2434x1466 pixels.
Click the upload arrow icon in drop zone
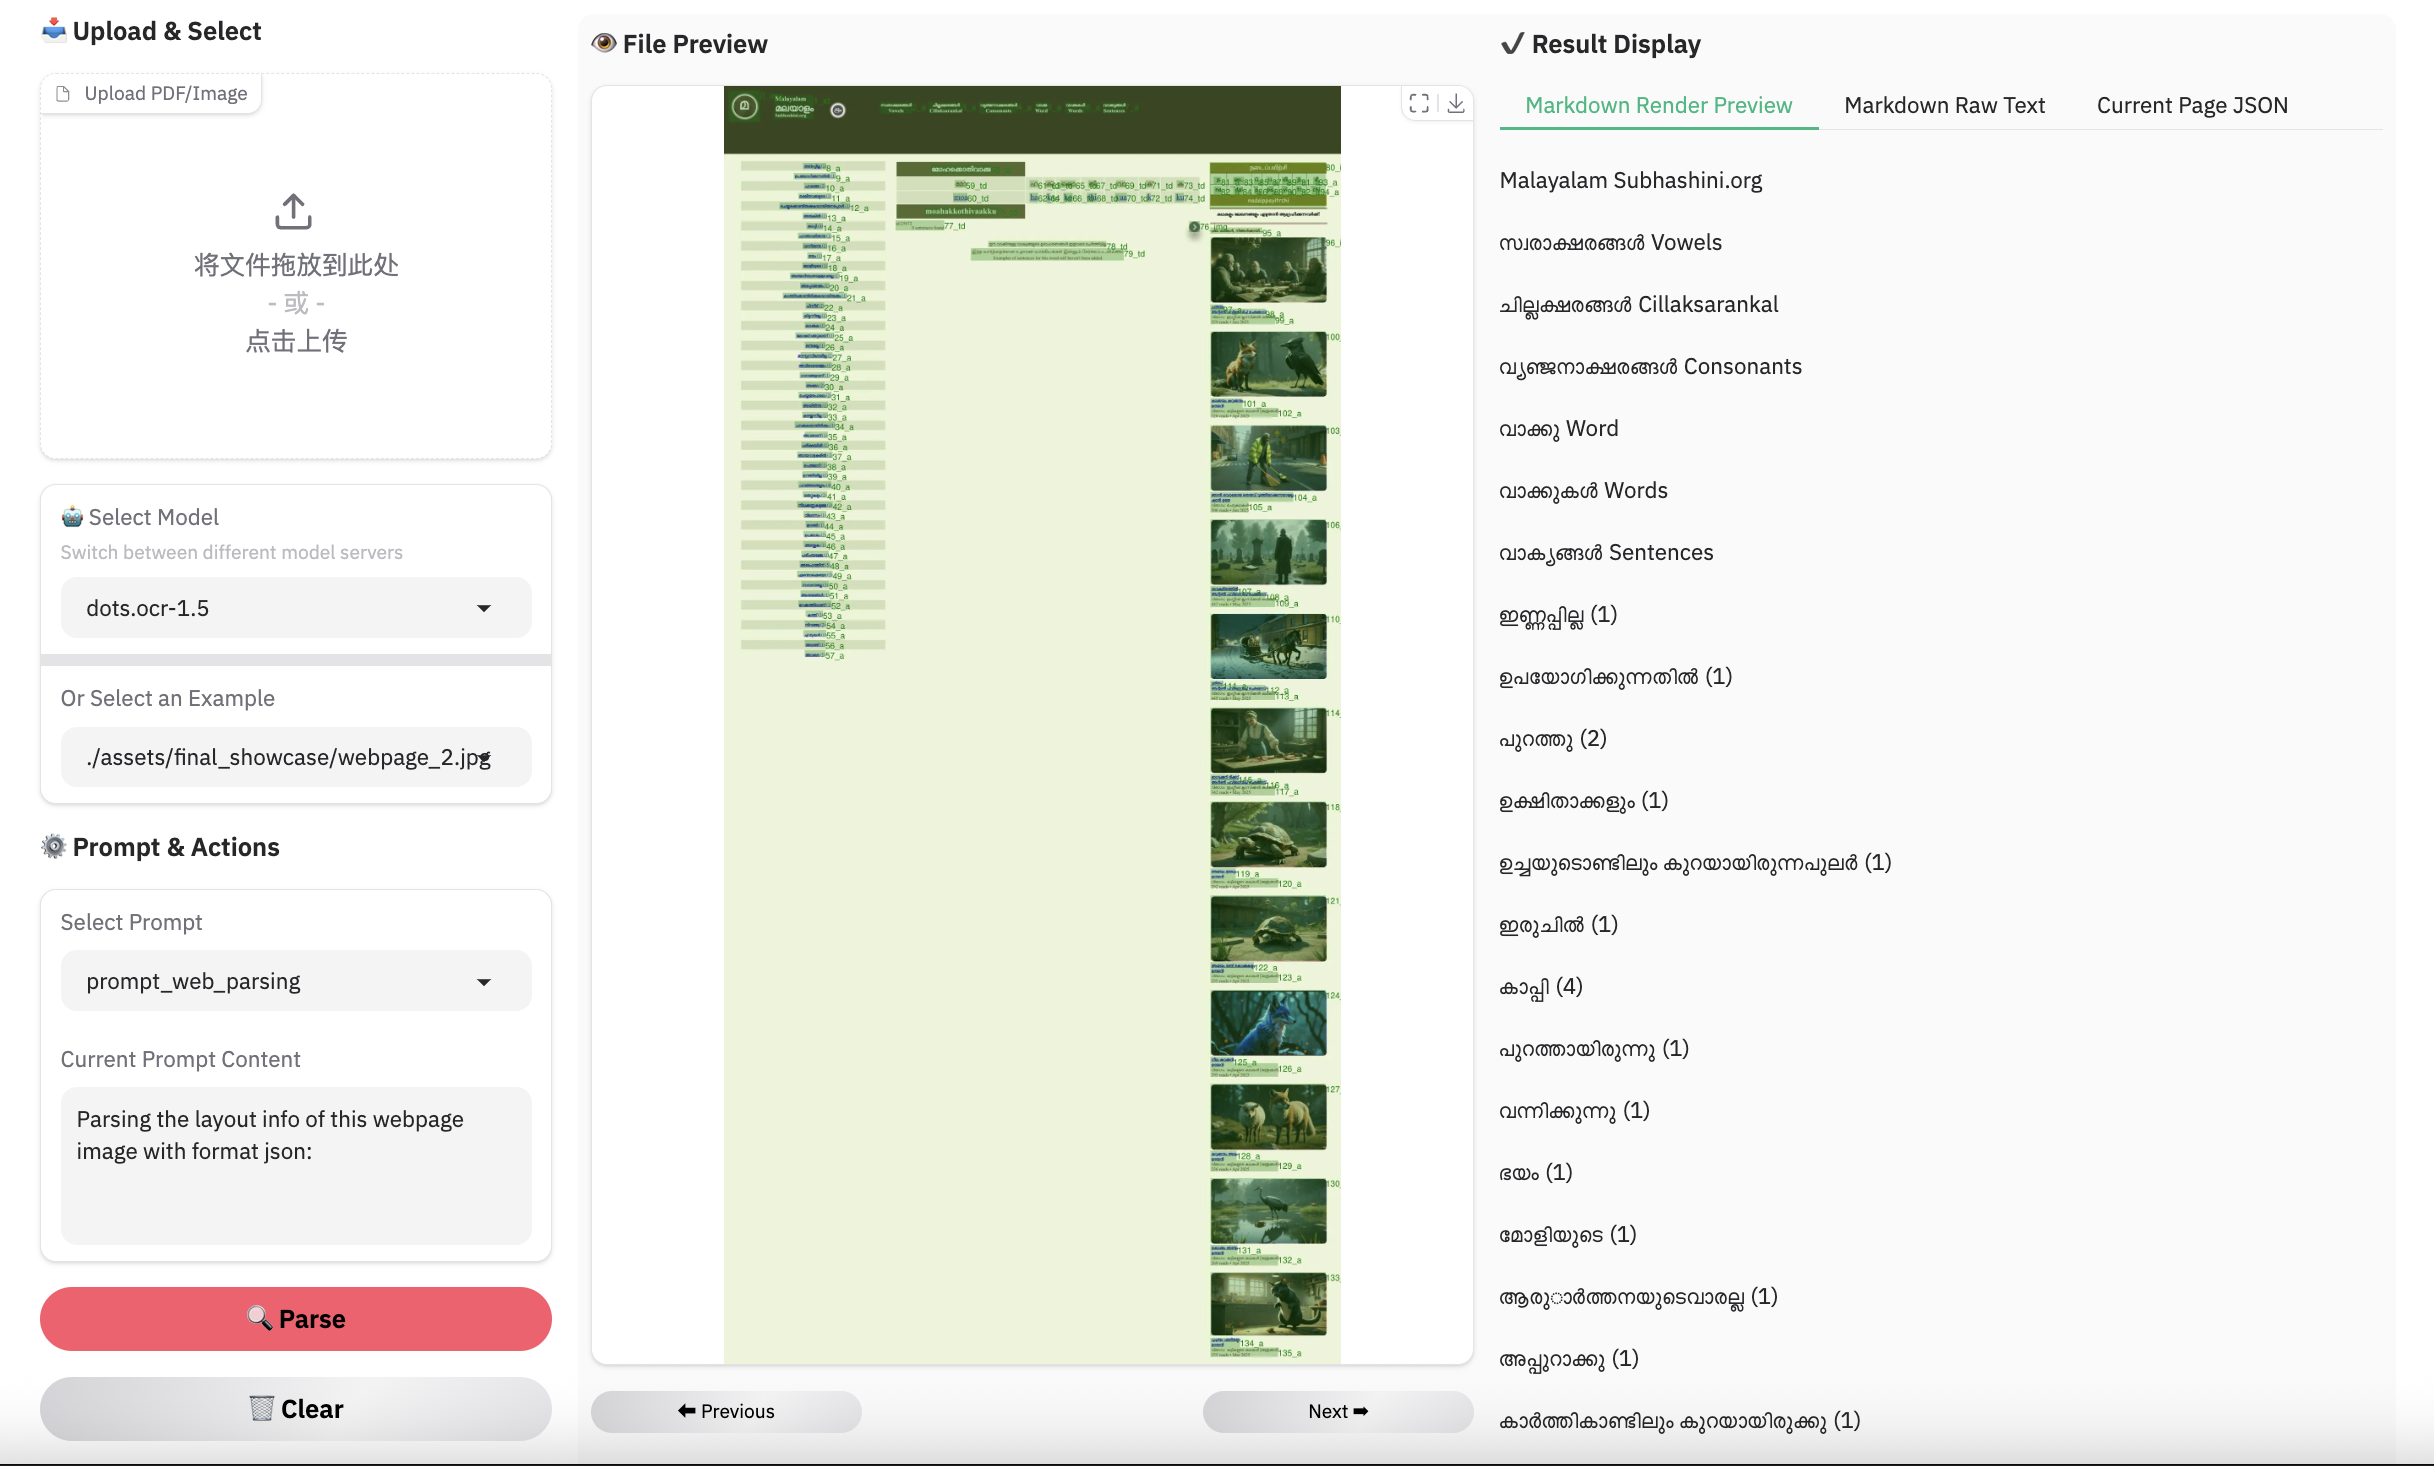pos(293,212)
